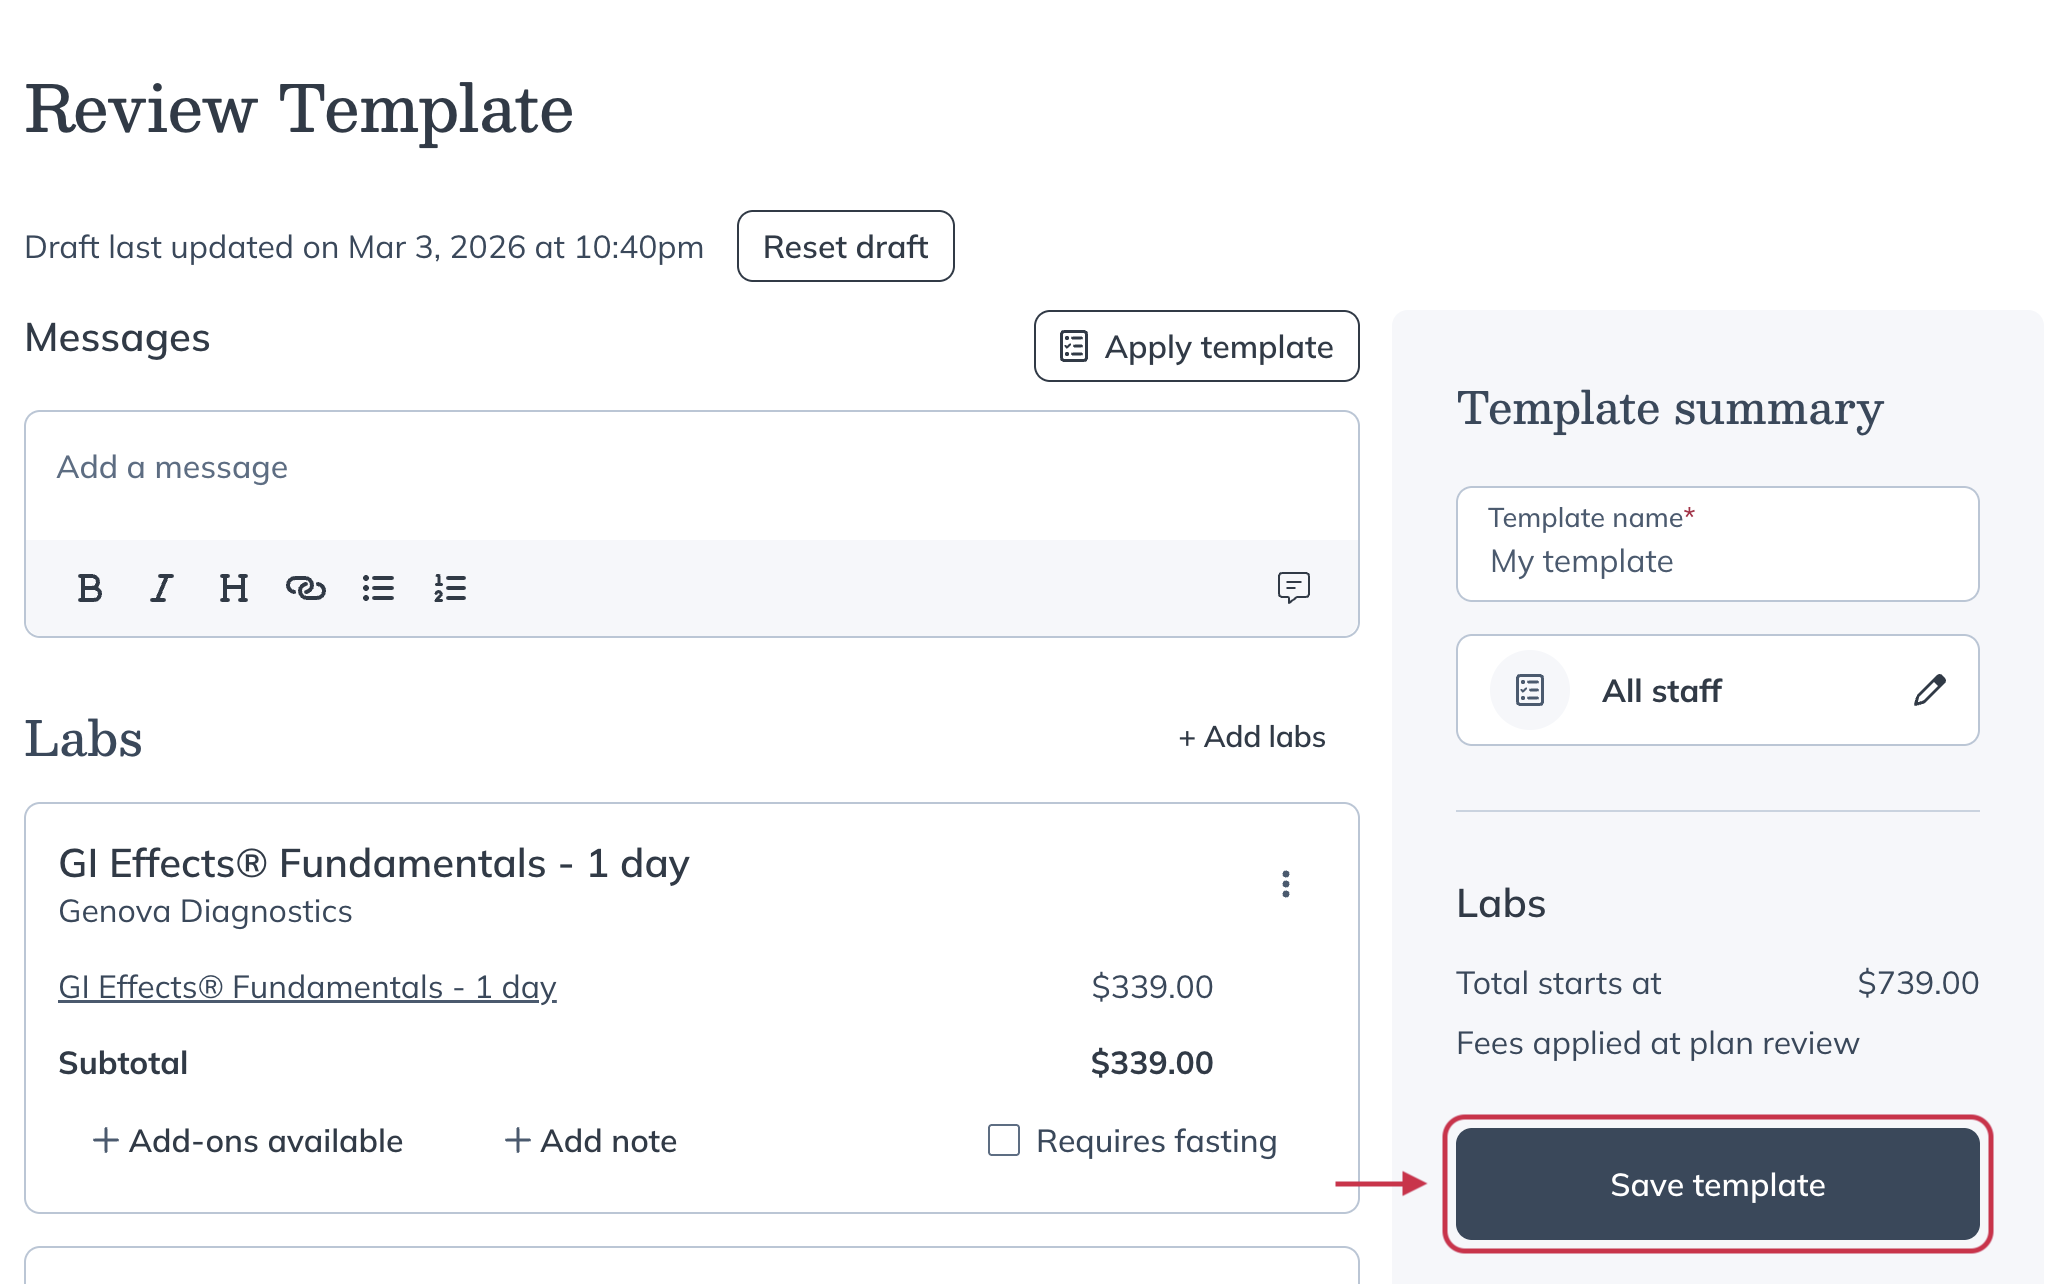Open the comment bubble icon in editor toolbar
This screenshot has height=1284, width=2072.
(x=1294, y=589)
